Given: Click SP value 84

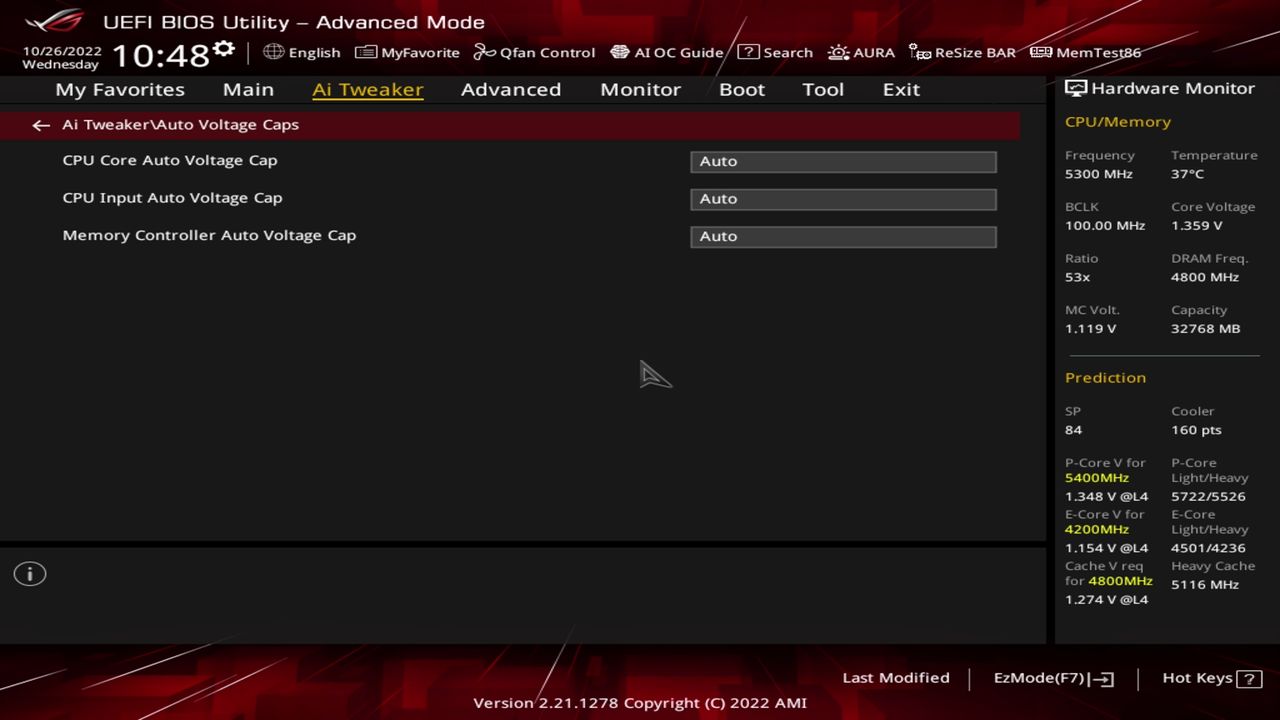Looking at the screenshot, I should pos(1074,430).
